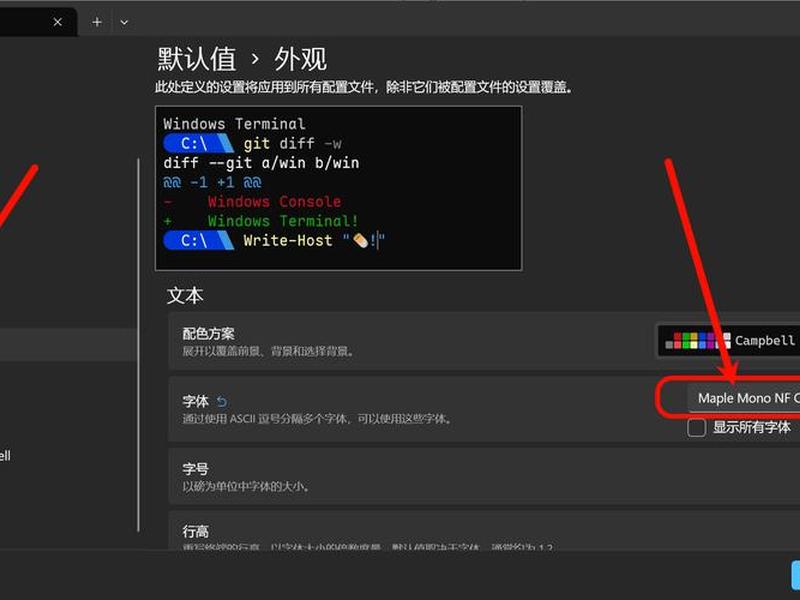Click the 字体 setting label
Image resolution: width=800 pixels, height=600 pixels.
click(195, 402)
